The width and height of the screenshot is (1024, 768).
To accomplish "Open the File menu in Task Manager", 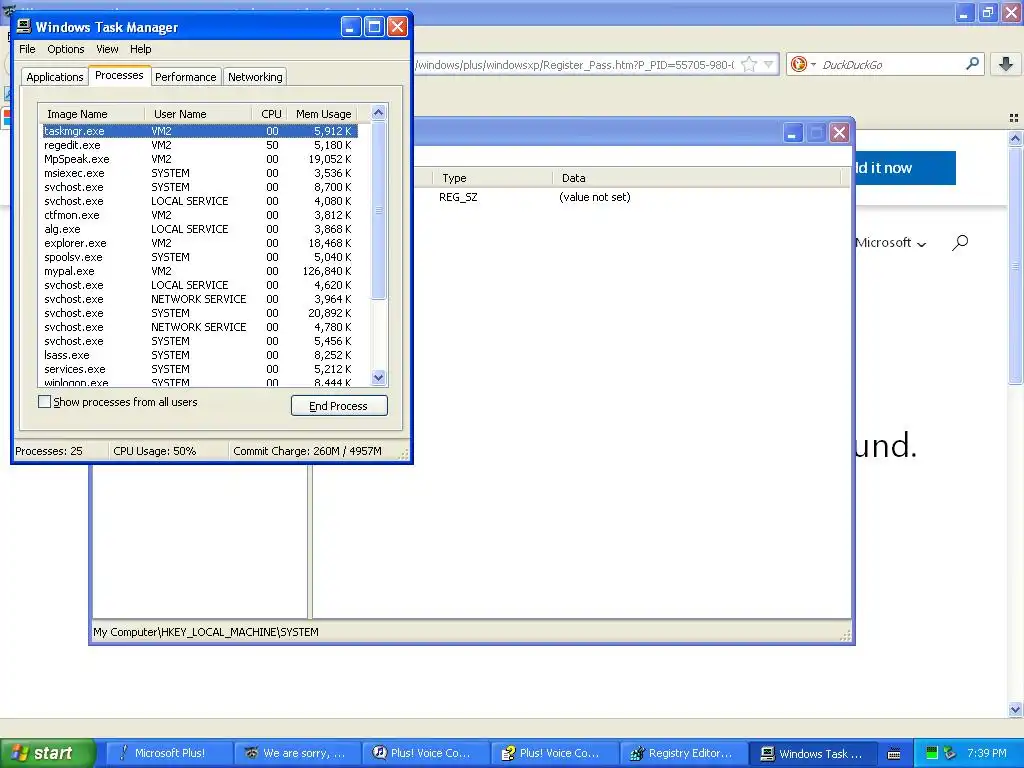I will coord(27,49).
